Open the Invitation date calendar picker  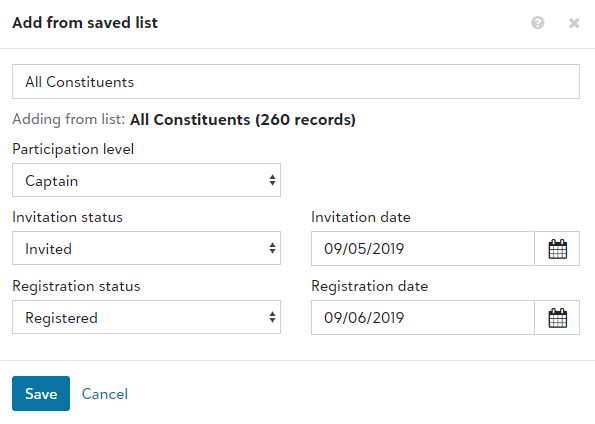(x=557, y=249)
